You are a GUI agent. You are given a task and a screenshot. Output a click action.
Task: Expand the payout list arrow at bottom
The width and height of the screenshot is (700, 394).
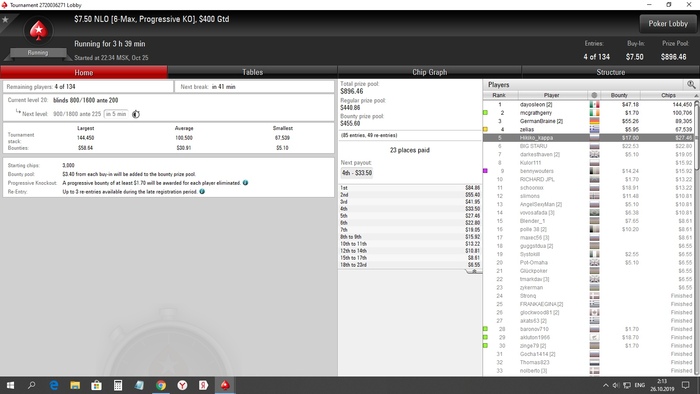474,271
